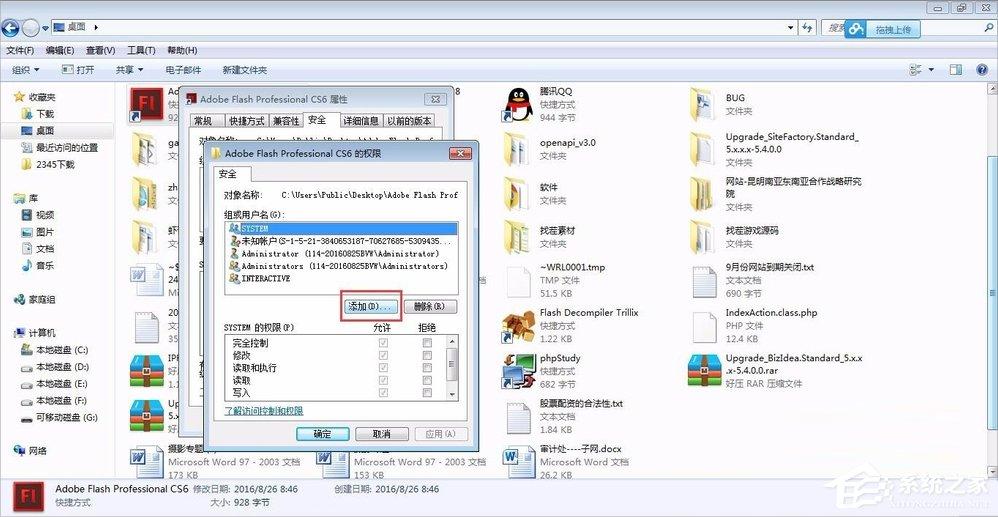Open the 音乐 library in sidebar
The height and width of the screenshot is (517, 998).
45,266
